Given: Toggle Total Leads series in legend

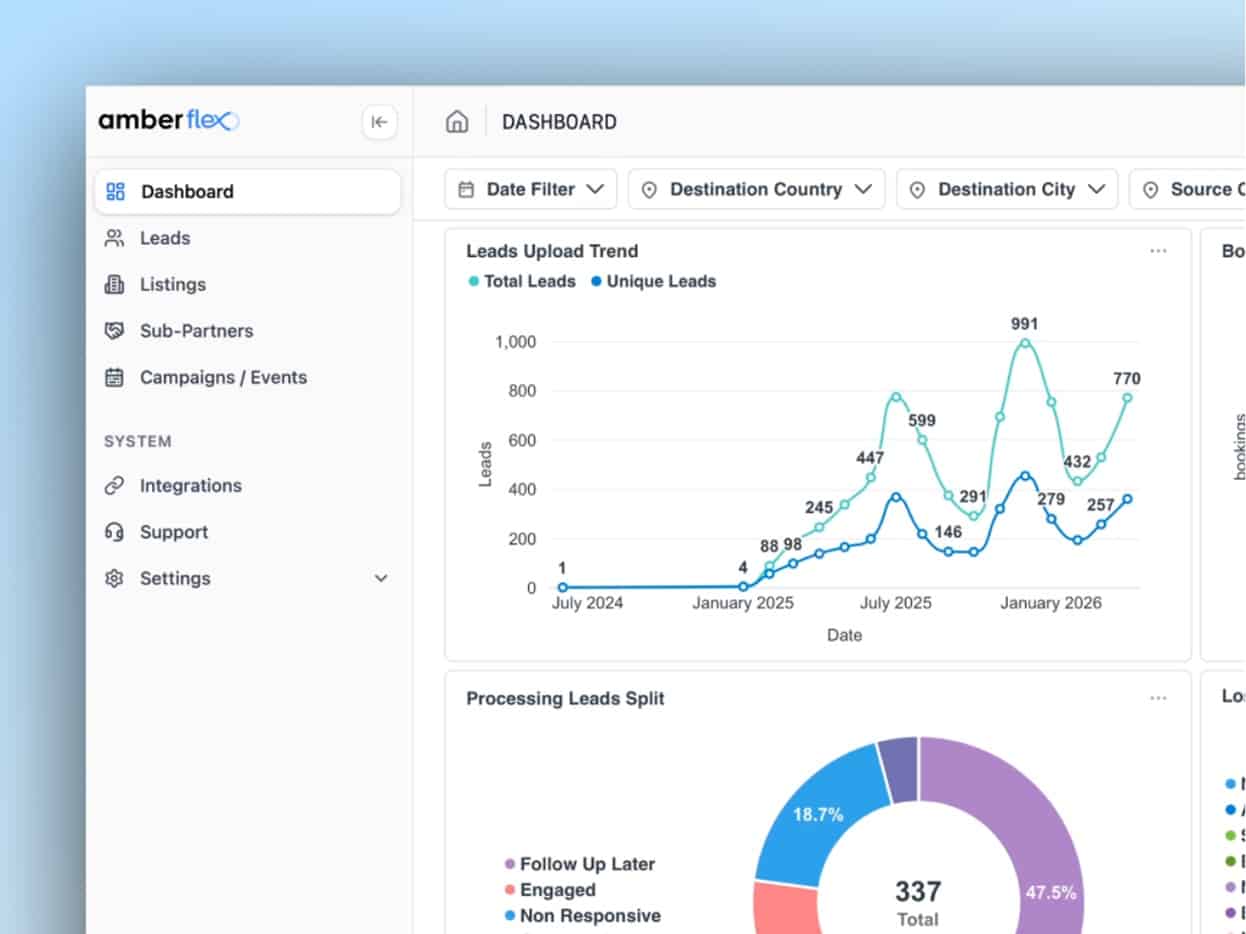Looking at the screenshot, I should 522,281.
